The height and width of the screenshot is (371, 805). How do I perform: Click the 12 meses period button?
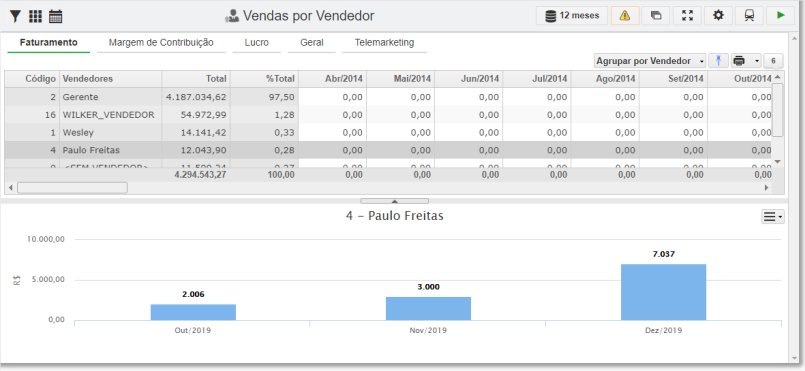(x=572, y=15)
